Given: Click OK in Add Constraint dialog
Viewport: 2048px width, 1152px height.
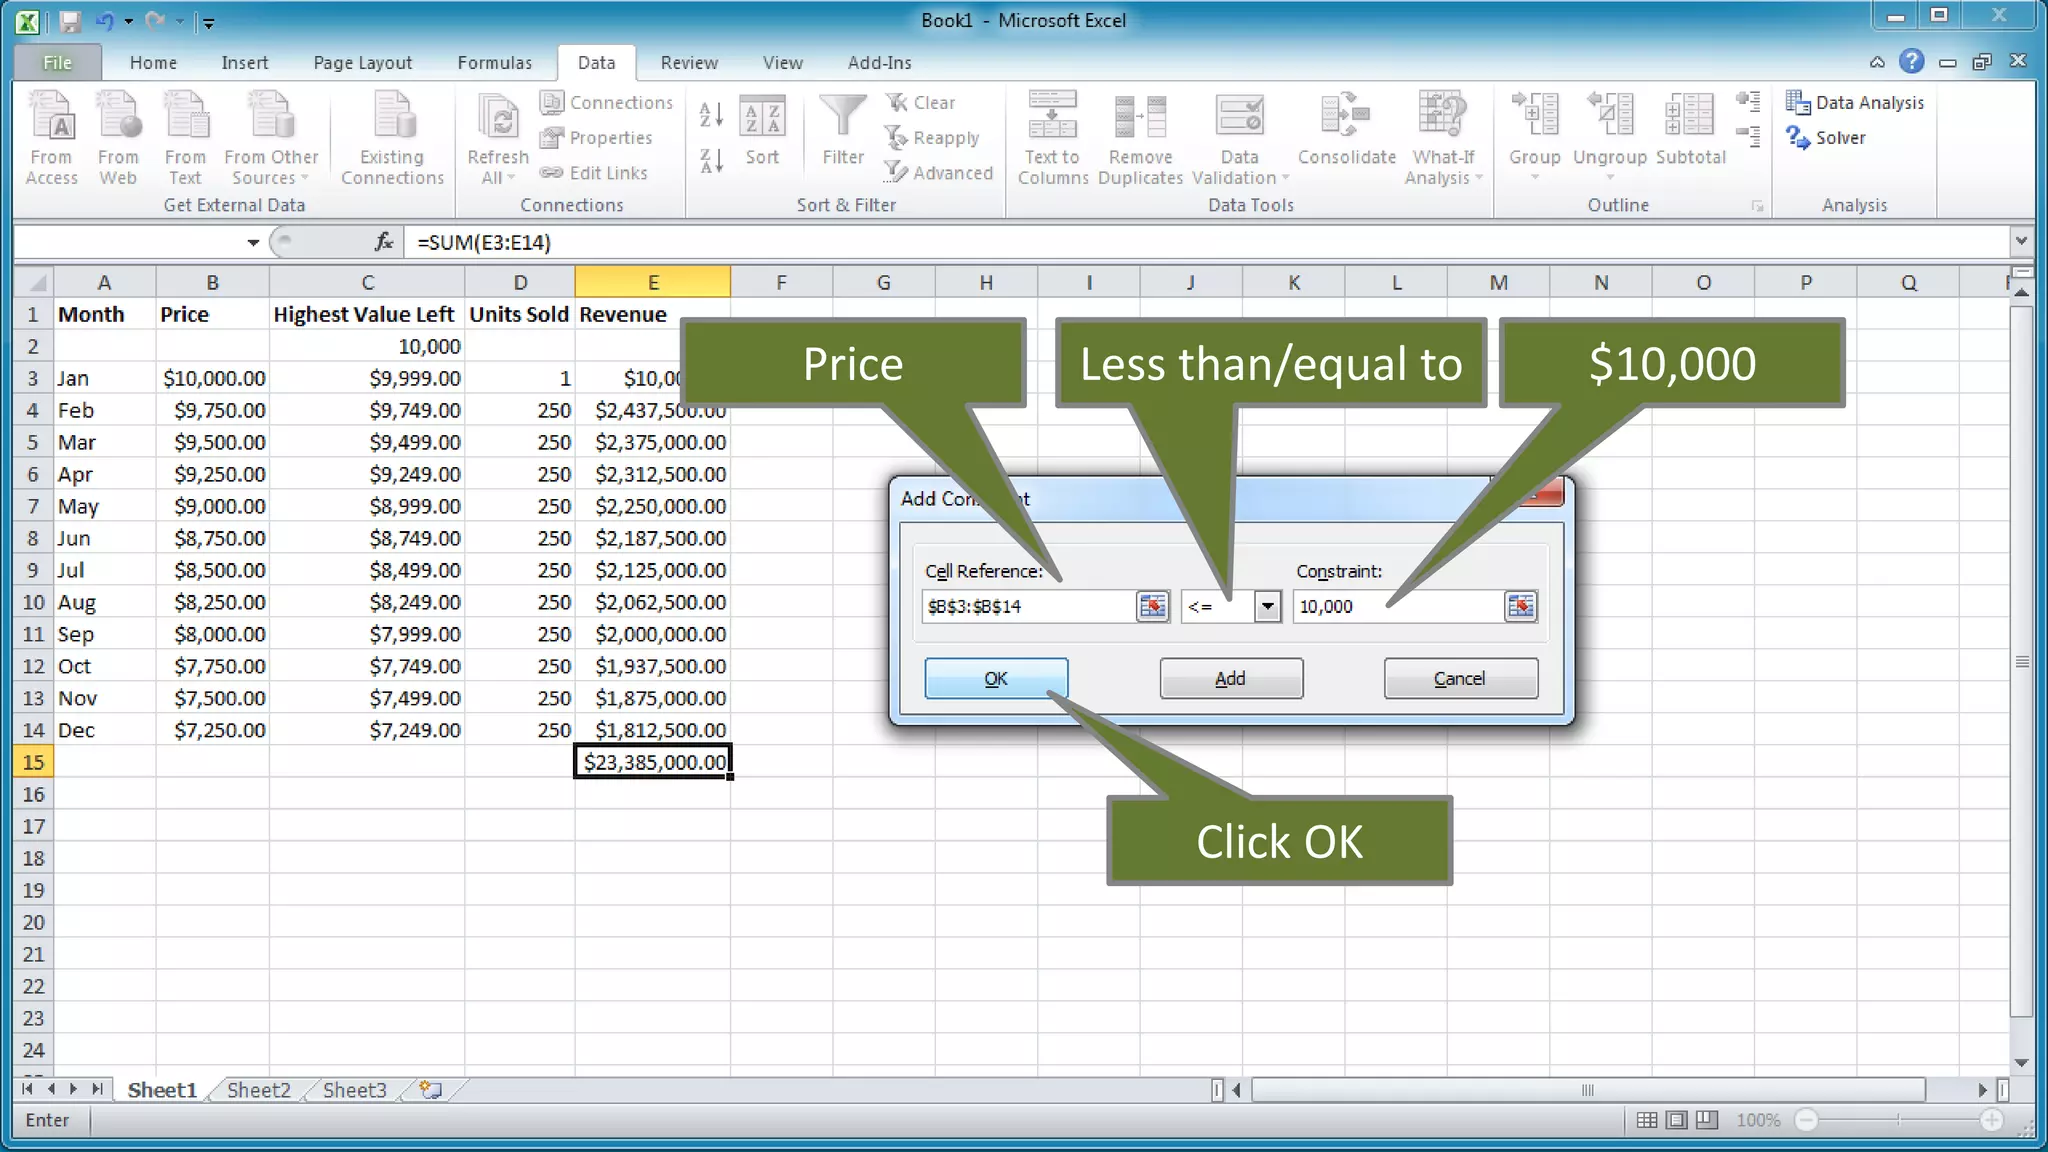Looking at the screenshot, I should click(x=995, y=678).
